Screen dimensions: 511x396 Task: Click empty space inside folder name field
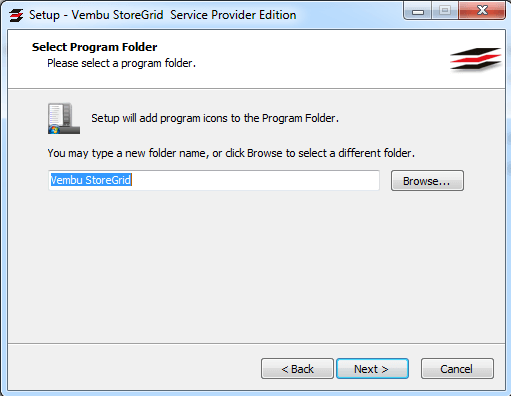[255, 180]
